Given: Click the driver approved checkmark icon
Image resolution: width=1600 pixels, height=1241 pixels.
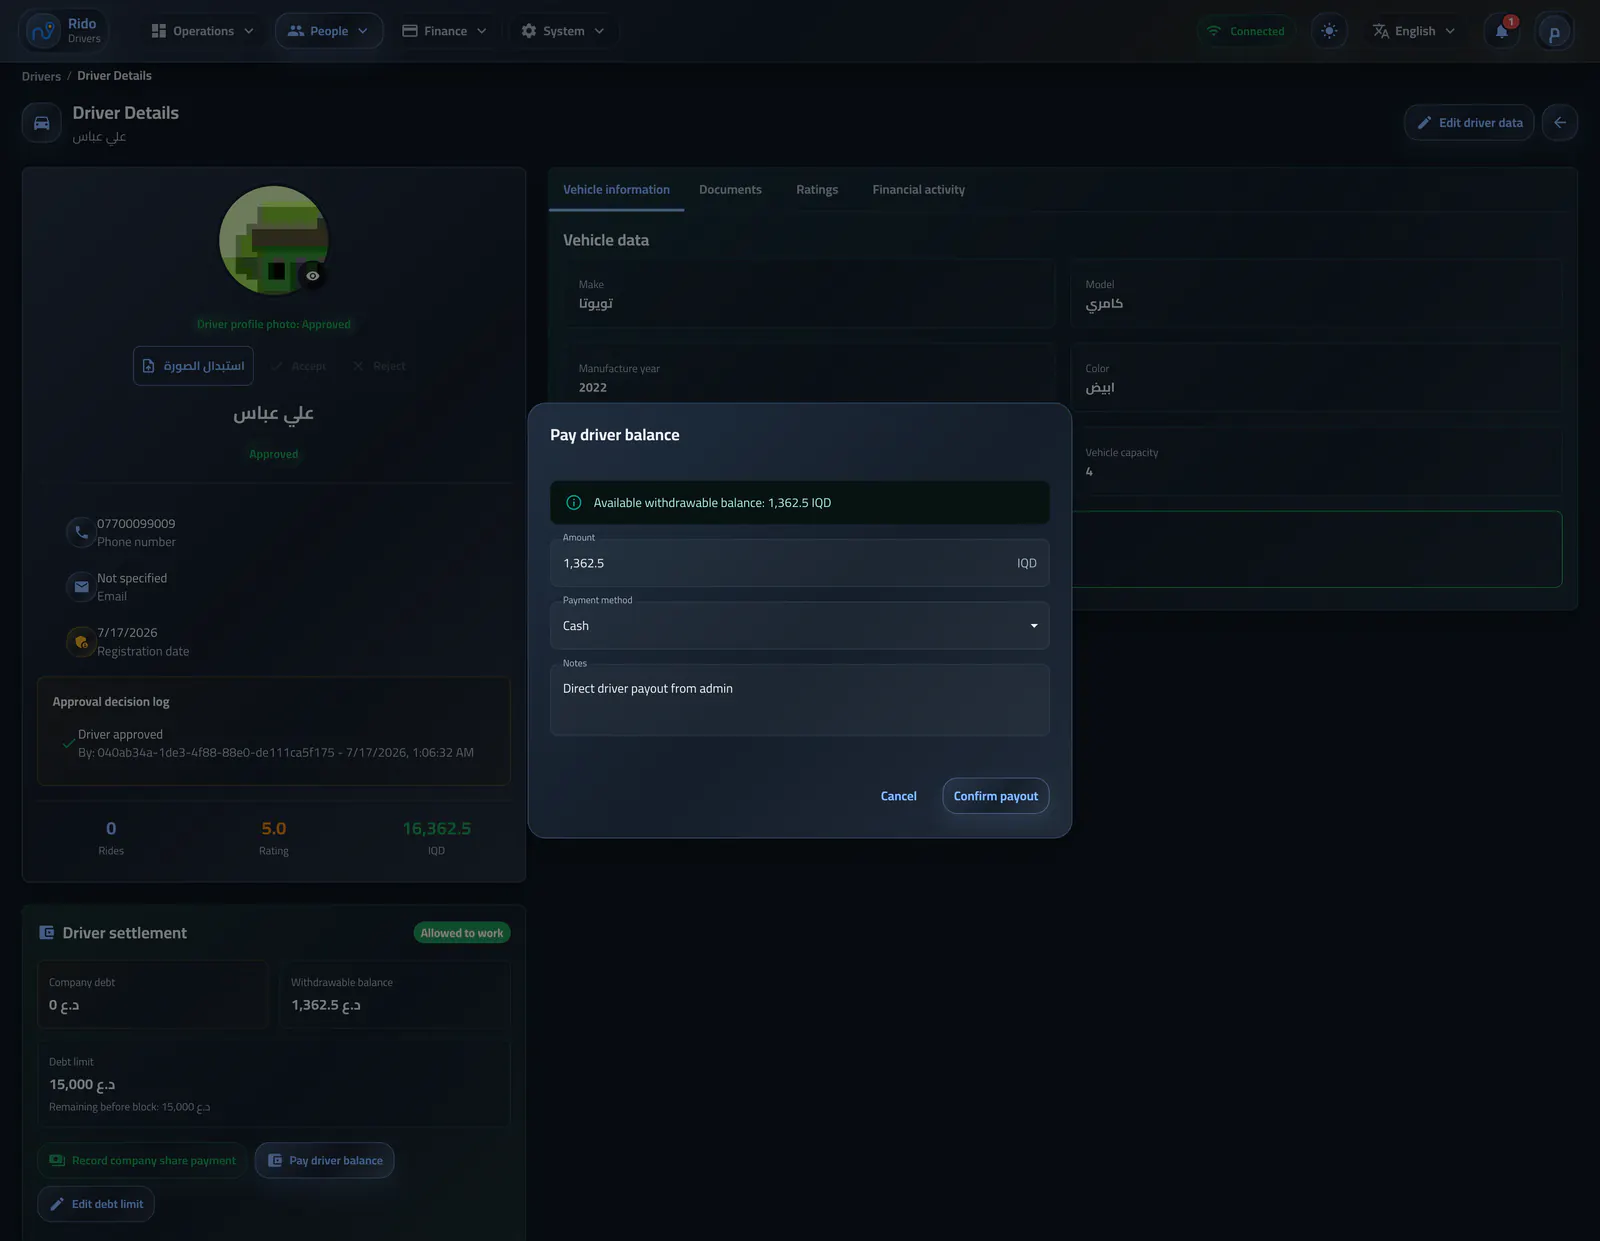Looking at the screenshot, I should click(68, 743).
